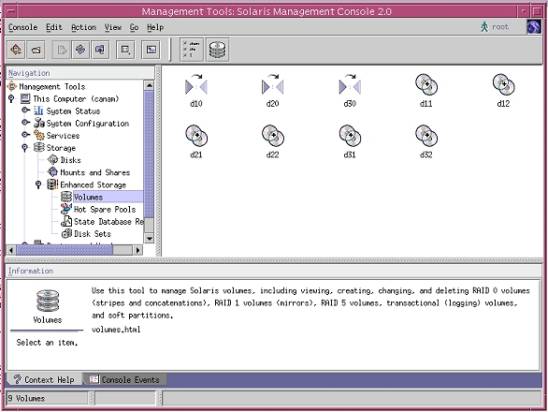
Task: Click the '9 Volumes' status bar text
Action: click(x=26, y=398)
